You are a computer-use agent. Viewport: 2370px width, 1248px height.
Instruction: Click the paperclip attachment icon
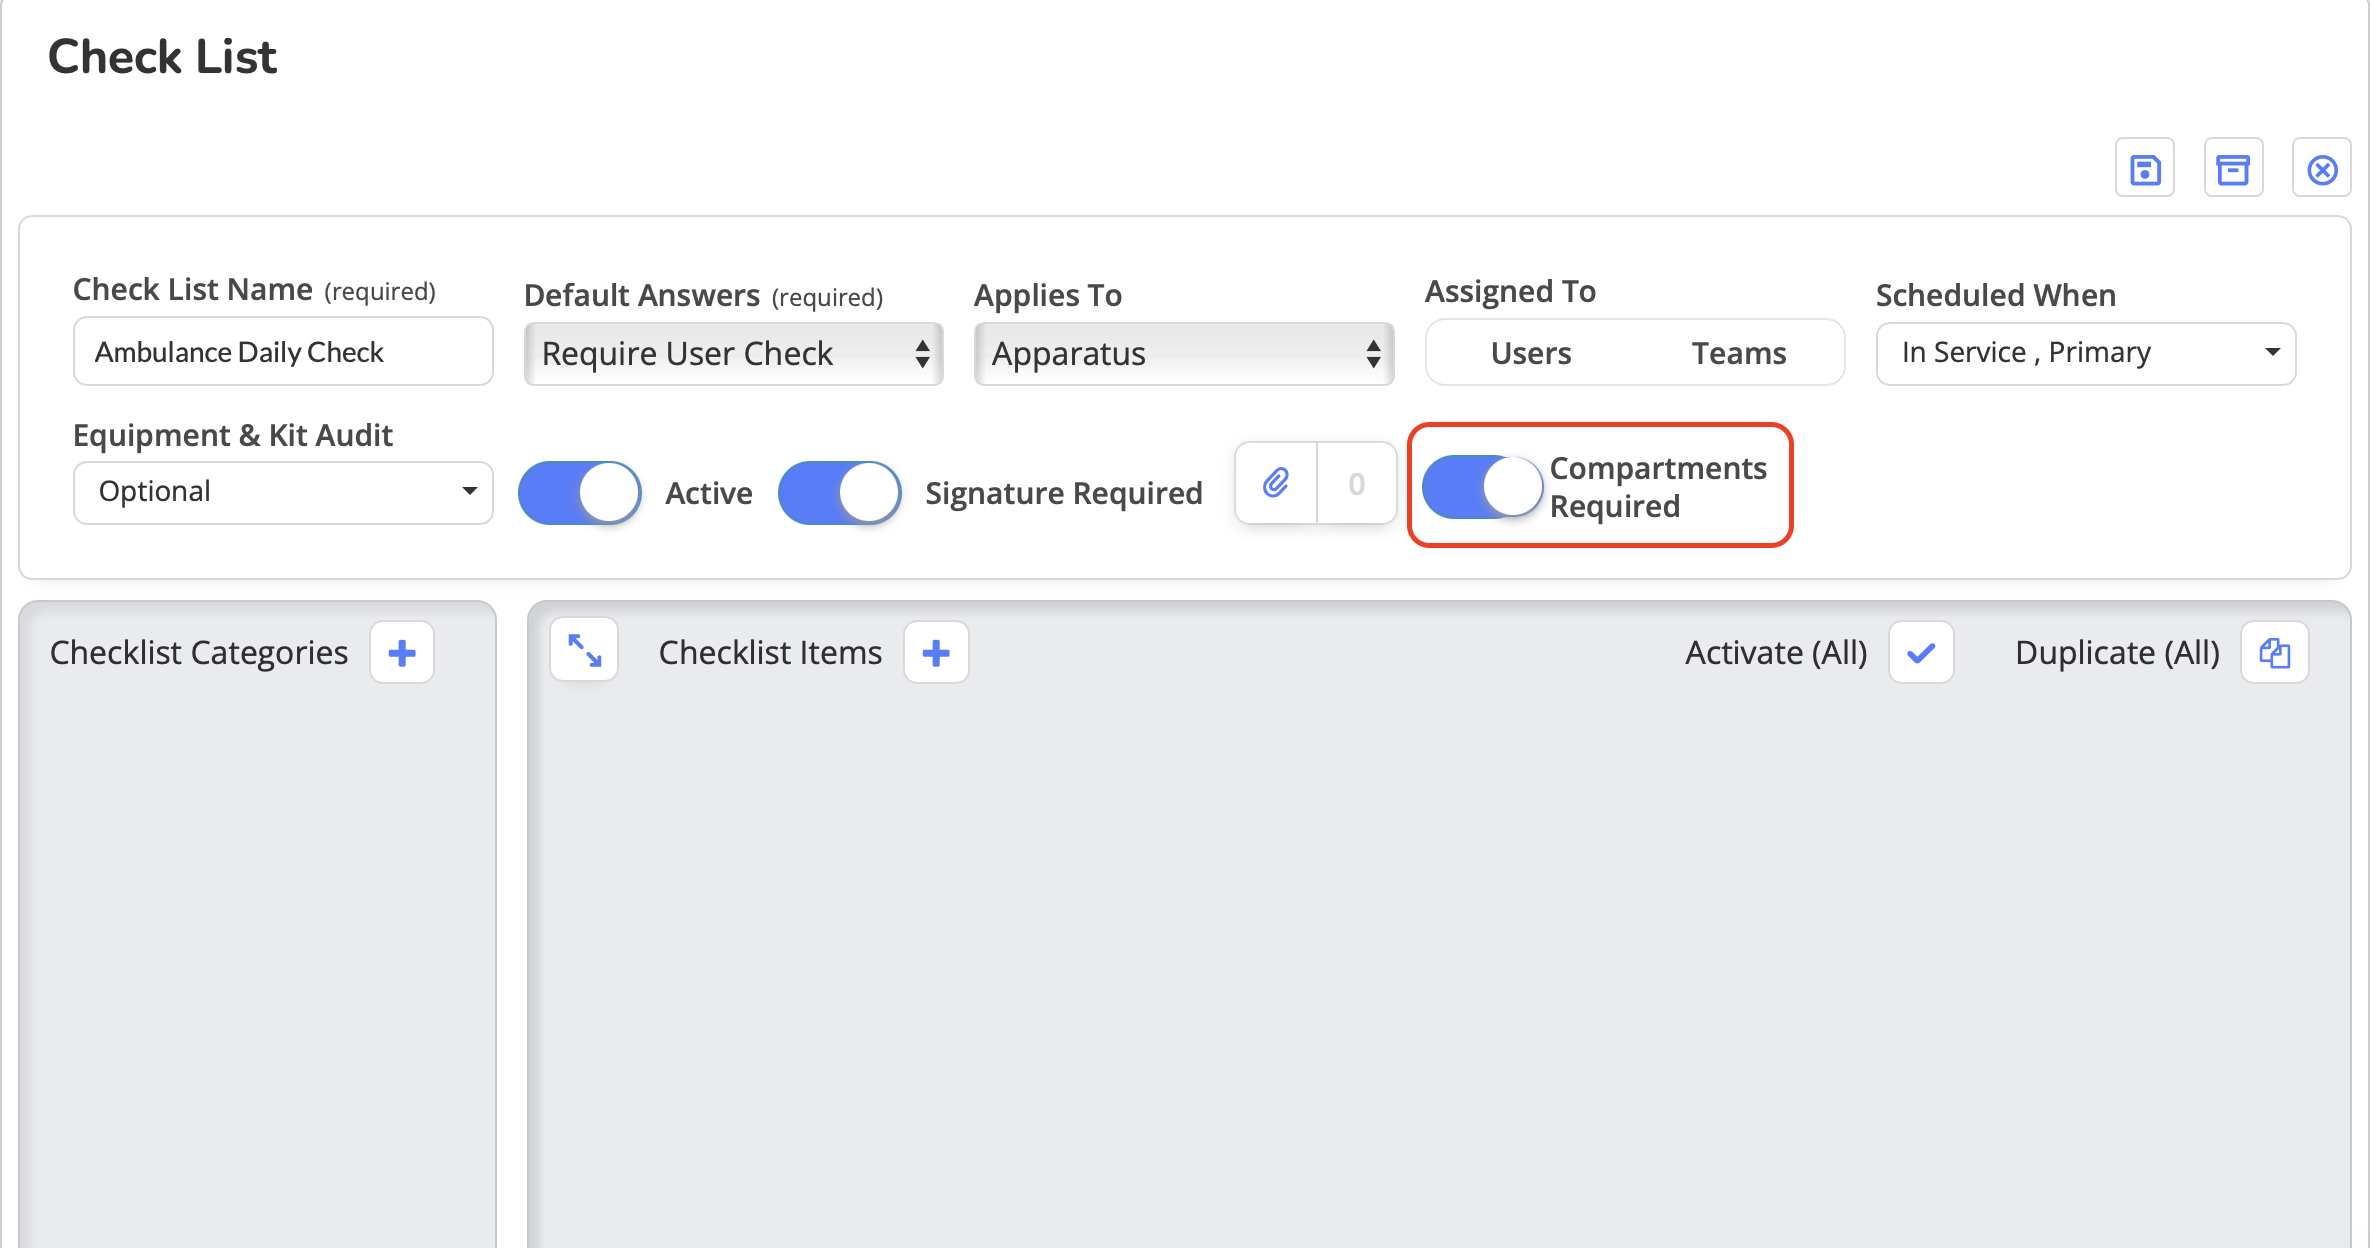point(1276,484)
